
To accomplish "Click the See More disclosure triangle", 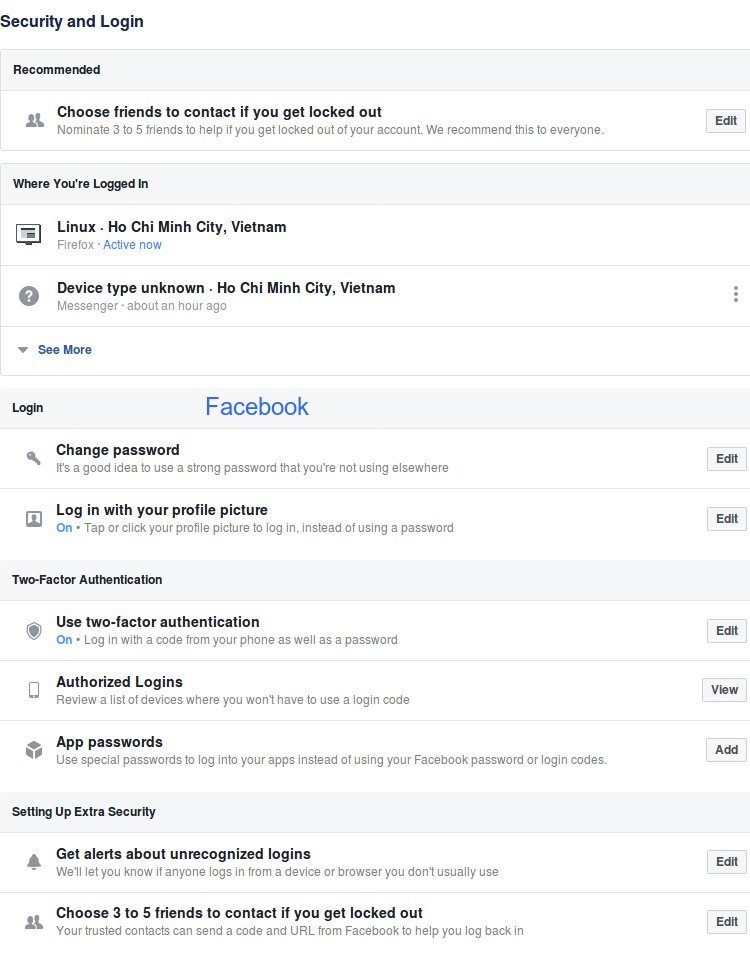I will tap(23, 350).
